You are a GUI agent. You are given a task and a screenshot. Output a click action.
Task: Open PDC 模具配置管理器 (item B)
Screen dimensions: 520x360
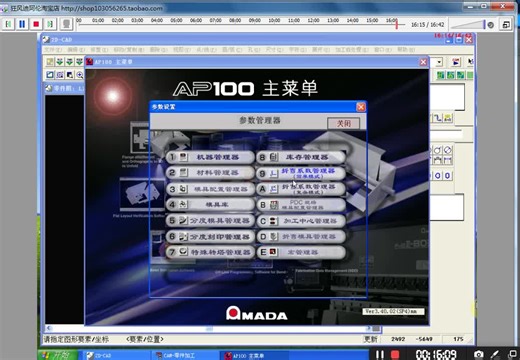(301, 205)
